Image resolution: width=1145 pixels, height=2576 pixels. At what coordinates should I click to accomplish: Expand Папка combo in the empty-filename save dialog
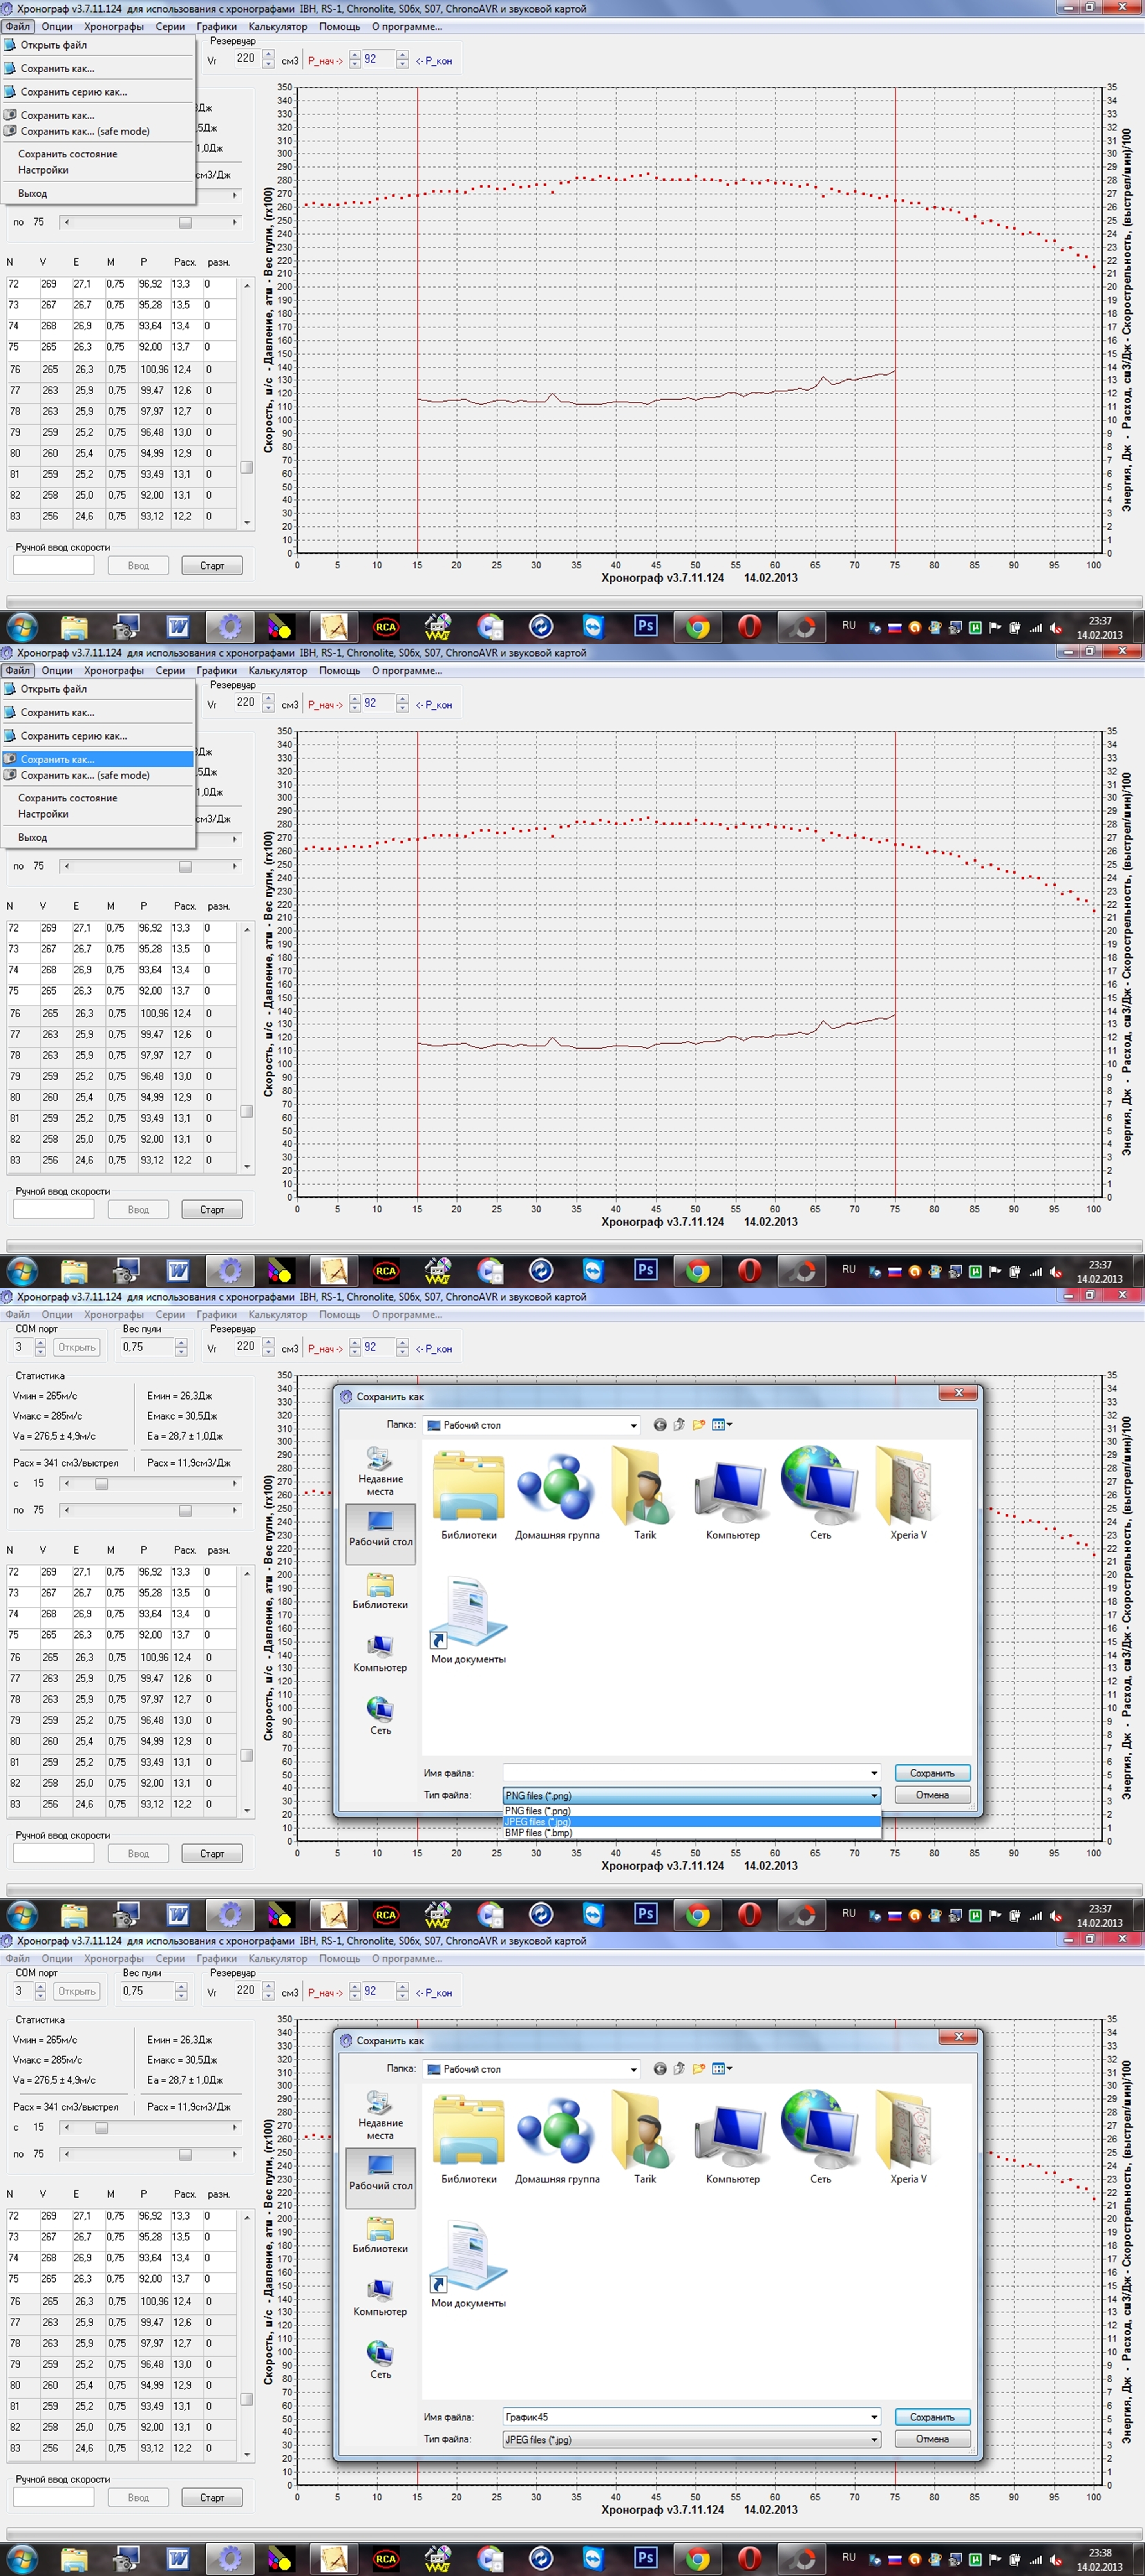click(633, 1426)
